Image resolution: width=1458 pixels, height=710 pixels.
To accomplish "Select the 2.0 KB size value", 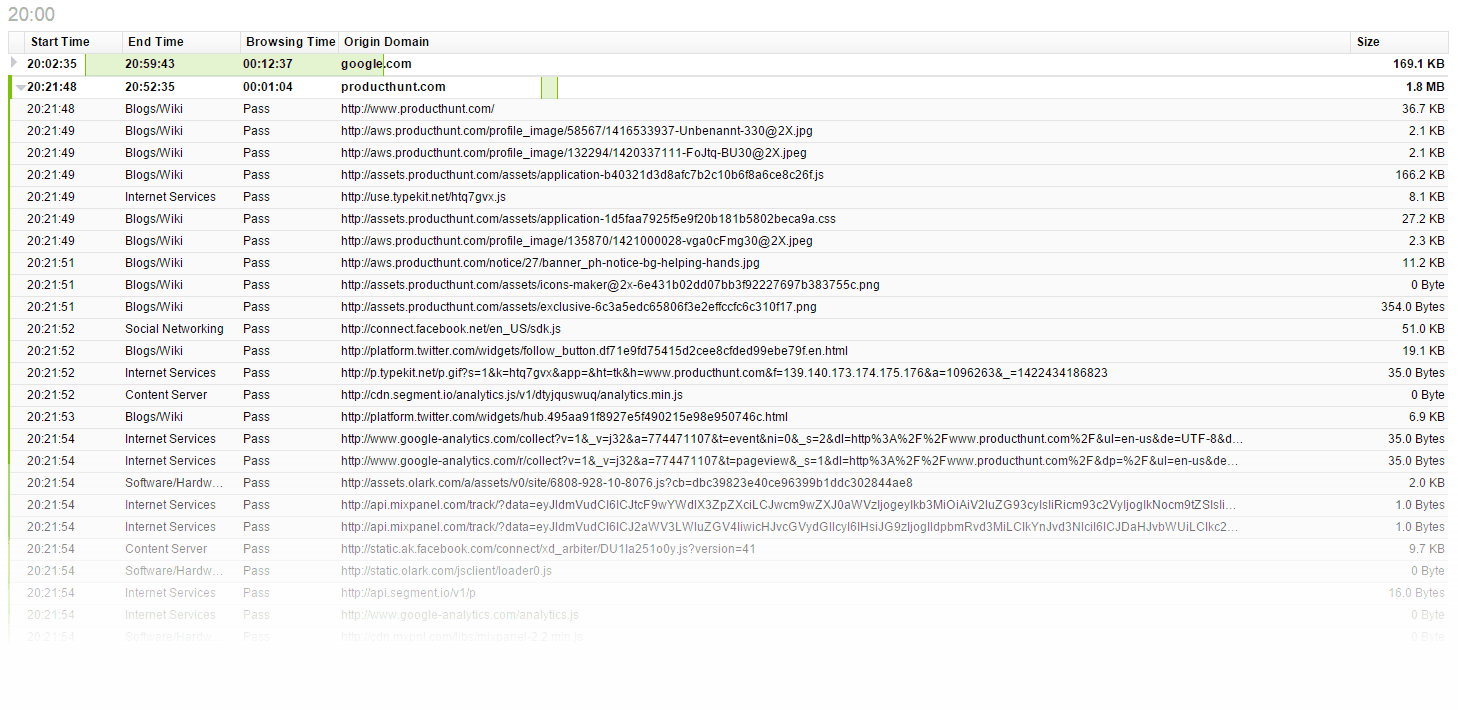I will pos(1427,483).
